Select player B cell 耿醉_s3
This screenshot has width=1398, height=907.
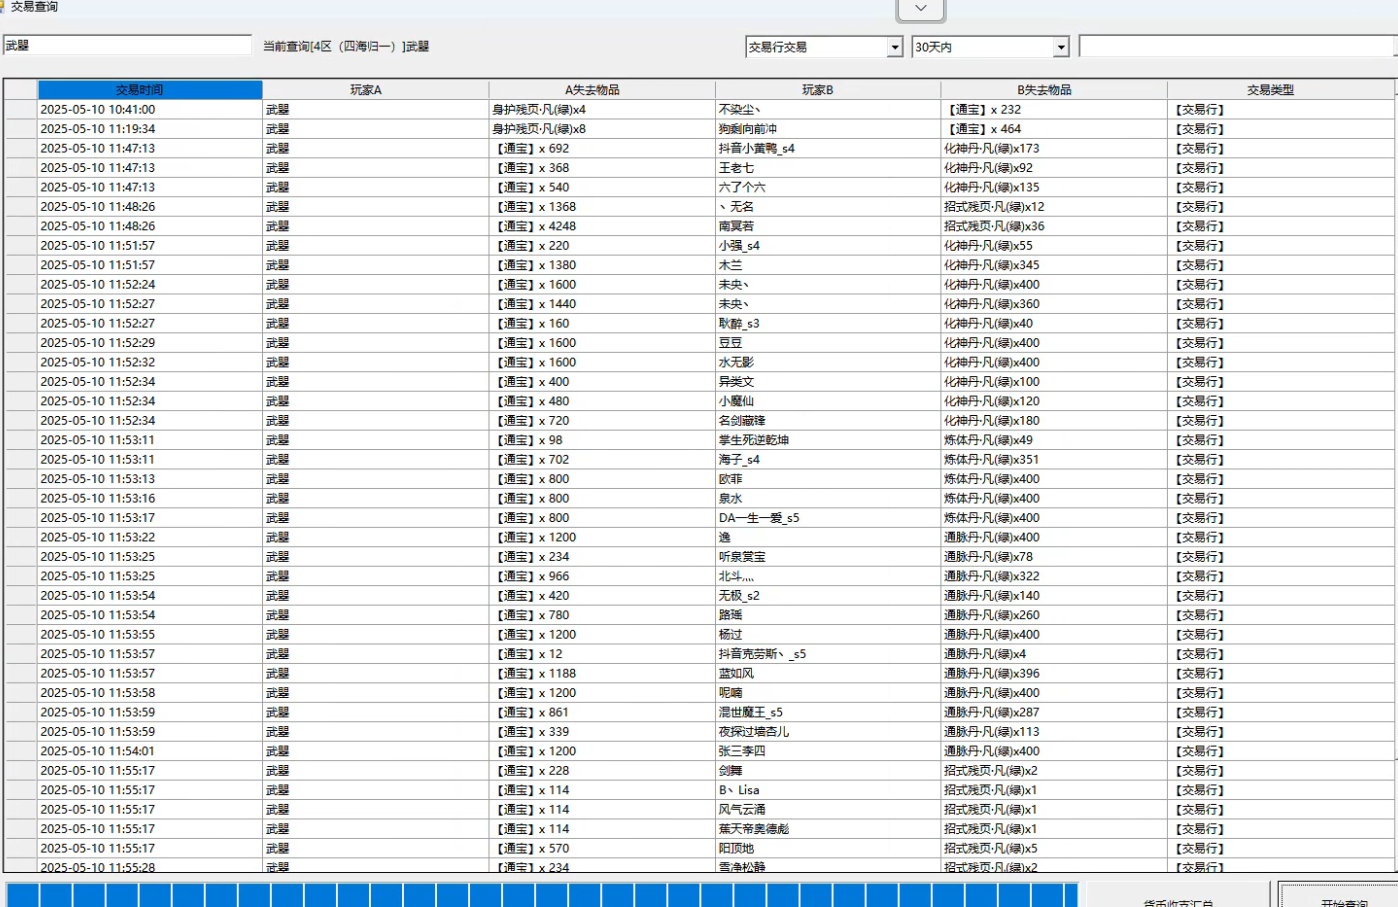(828, 323)
